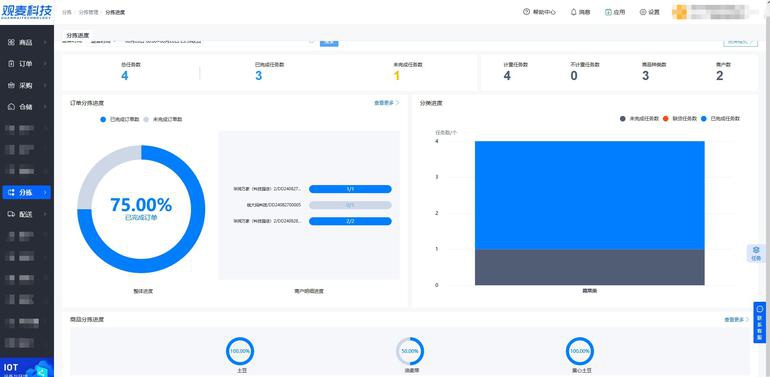Select the 订单 sidebar icon

tap(11, 64)
